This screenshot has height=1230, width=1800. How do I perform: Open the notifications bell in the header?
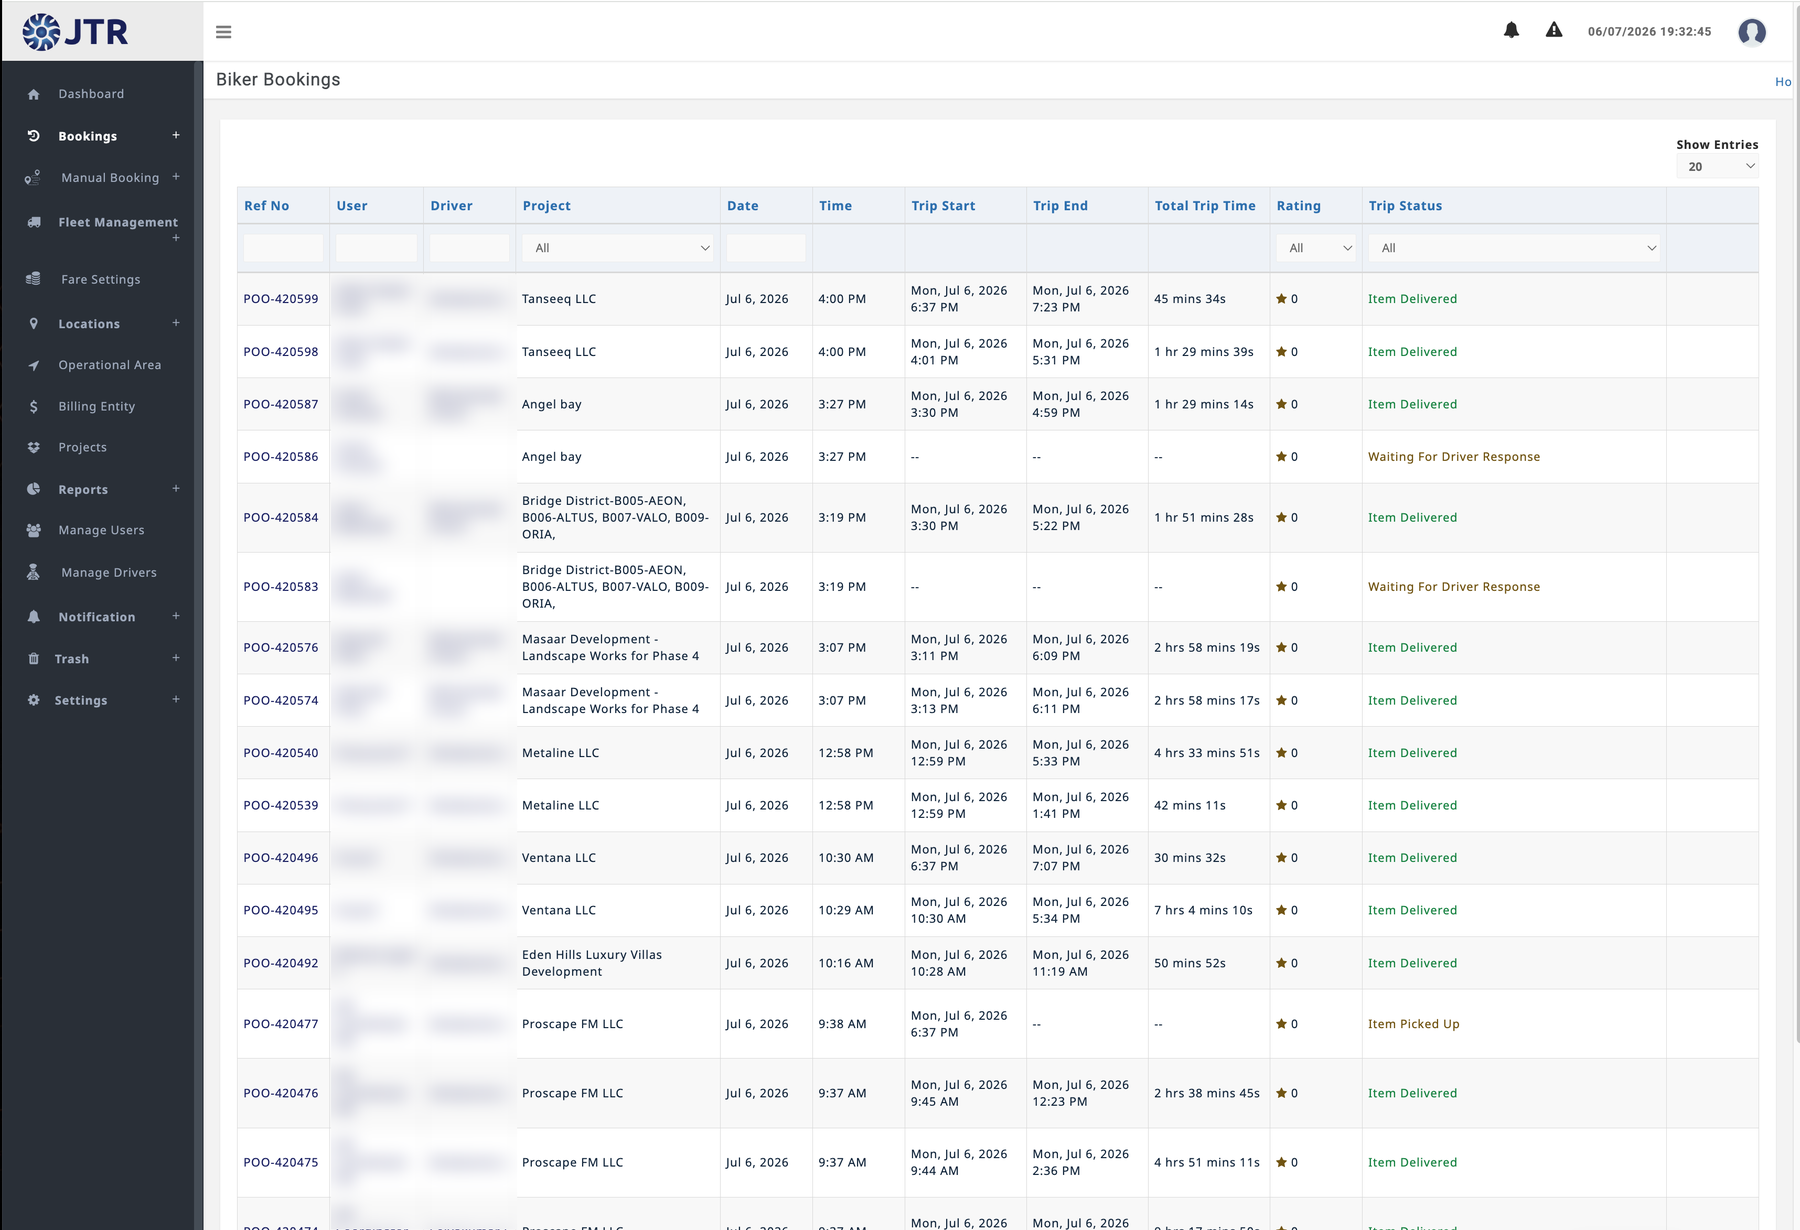point(1511,30)
